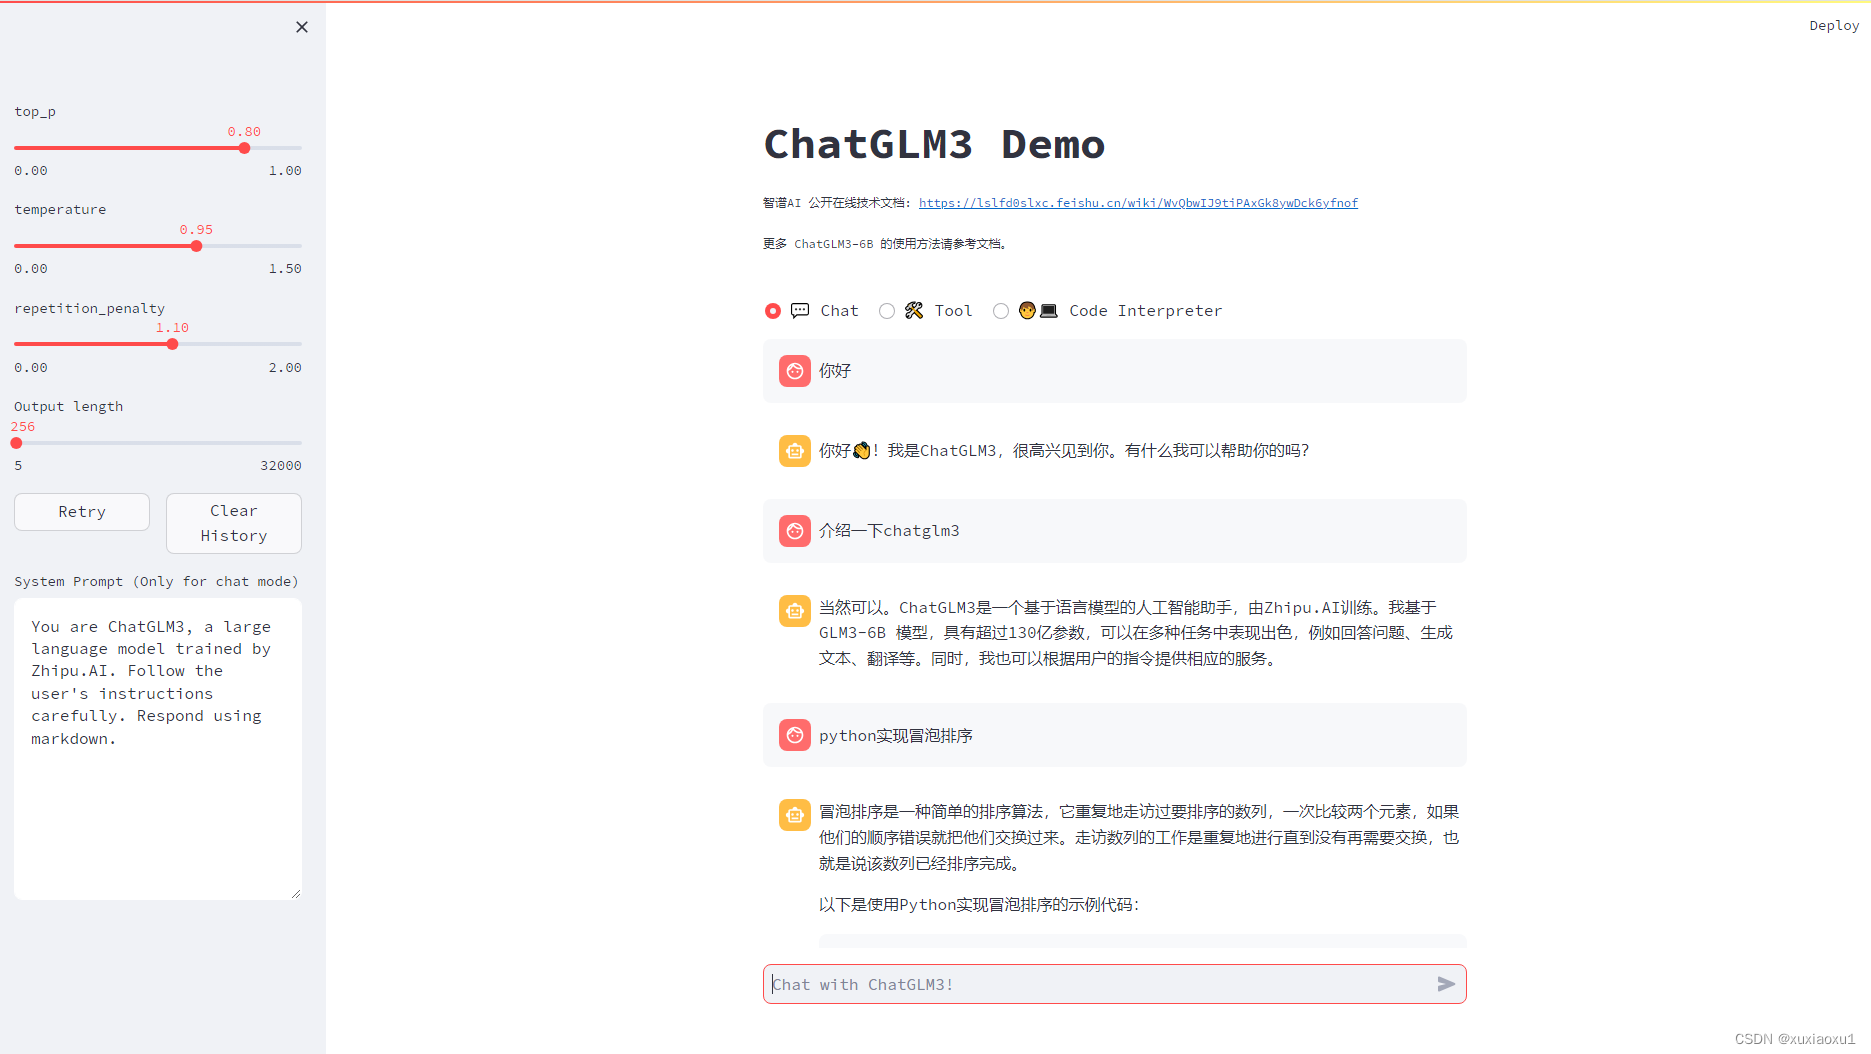The image size is (1871, 1054).
Task: Click the speech bubble icon beside Chat
Action: pos(799,310)
